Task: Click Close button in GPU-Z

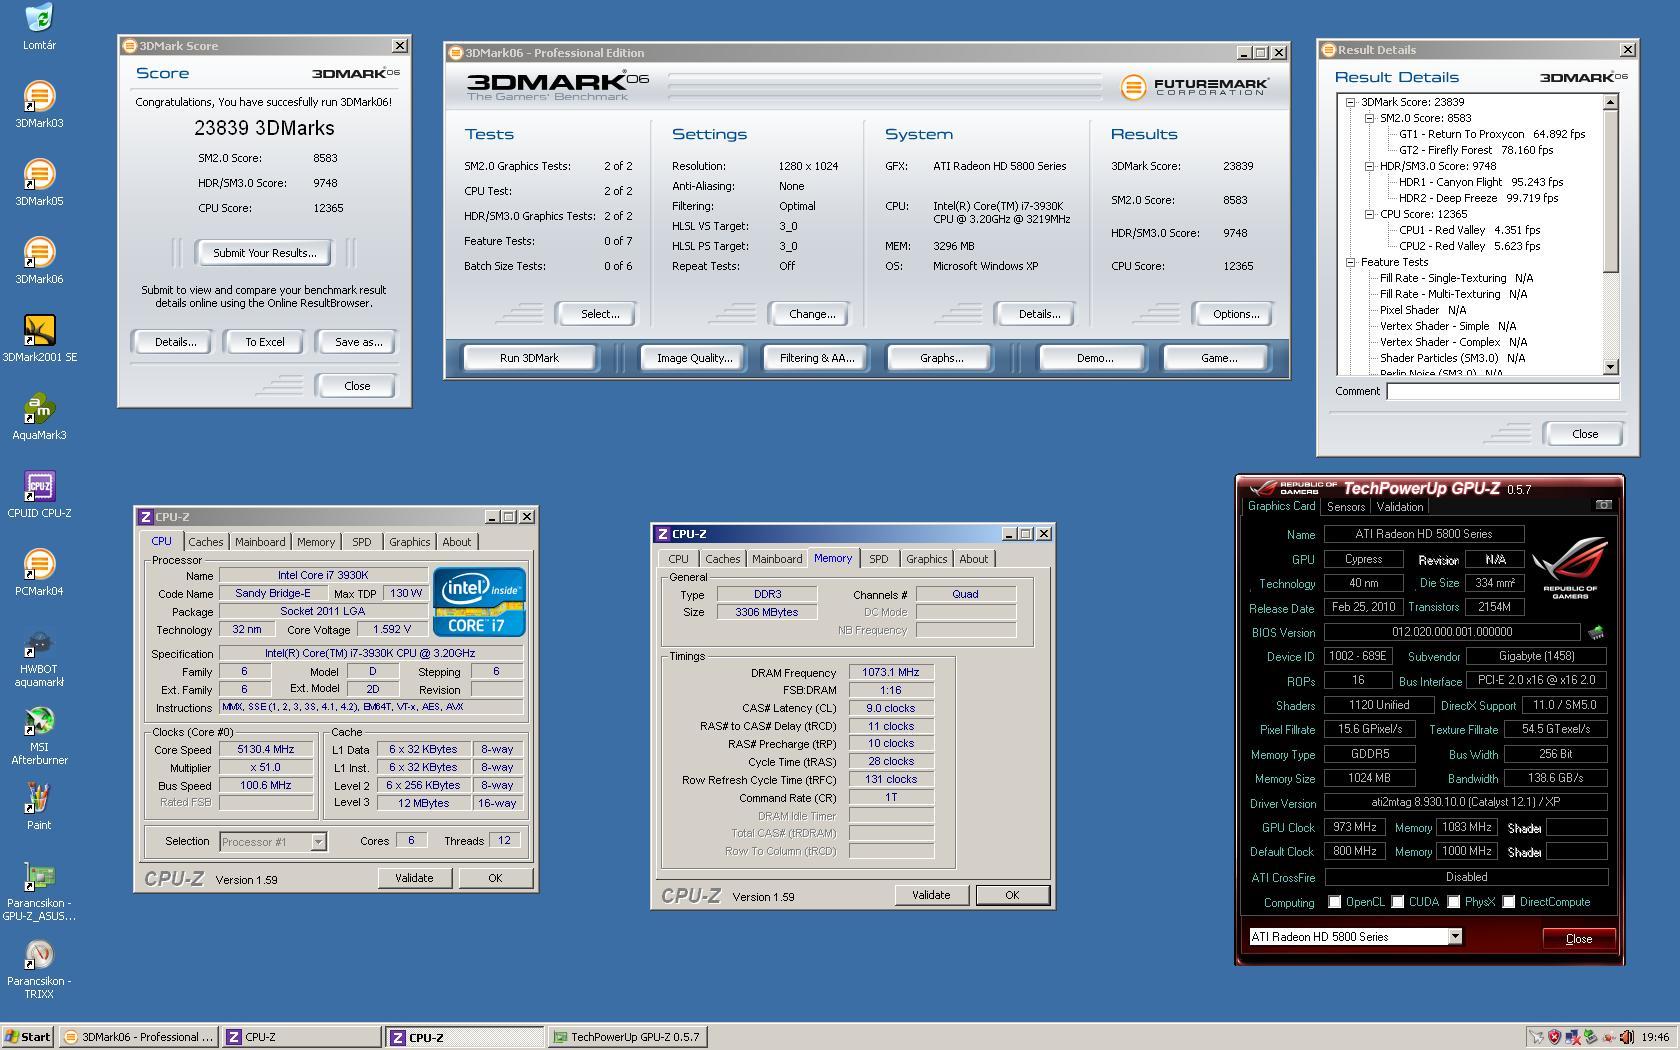Action: pyautogui.click(x=1578, y=938)
